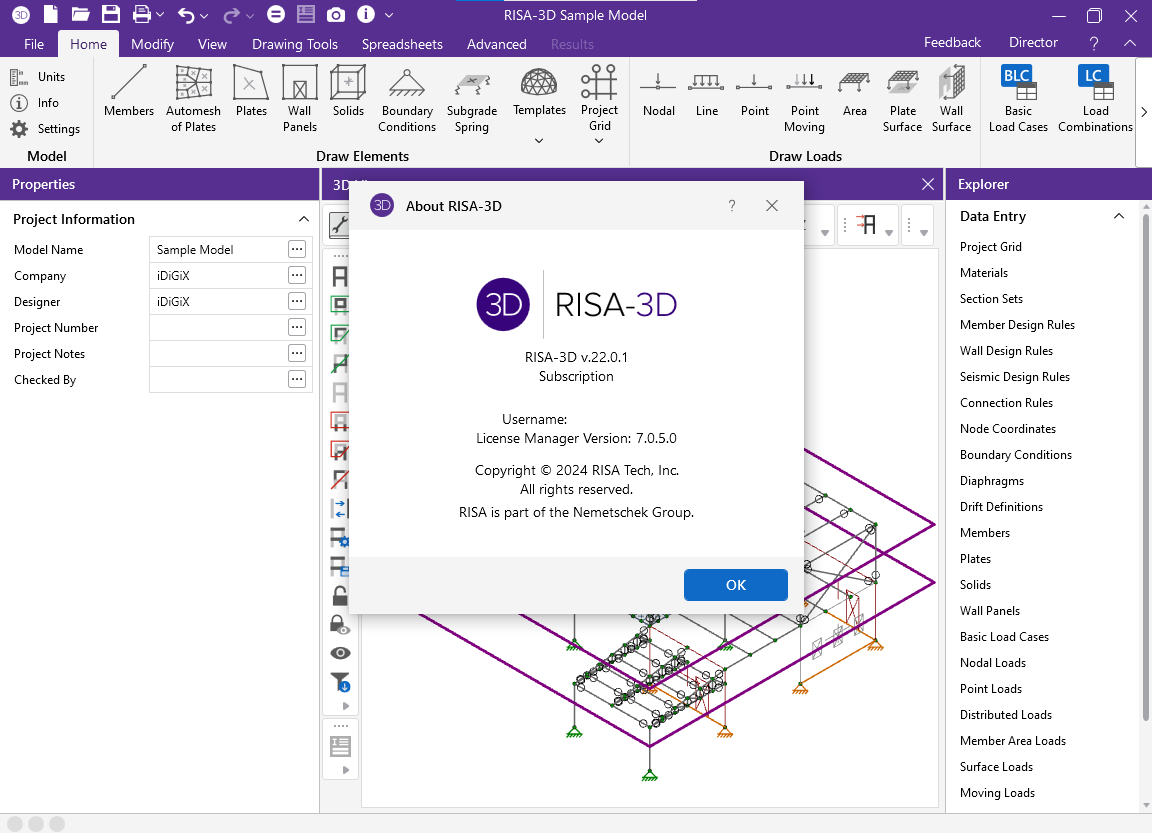Click the ellipsis button beside Project Notes
Screen dimensions: 1152x833
tap(297, 353)
